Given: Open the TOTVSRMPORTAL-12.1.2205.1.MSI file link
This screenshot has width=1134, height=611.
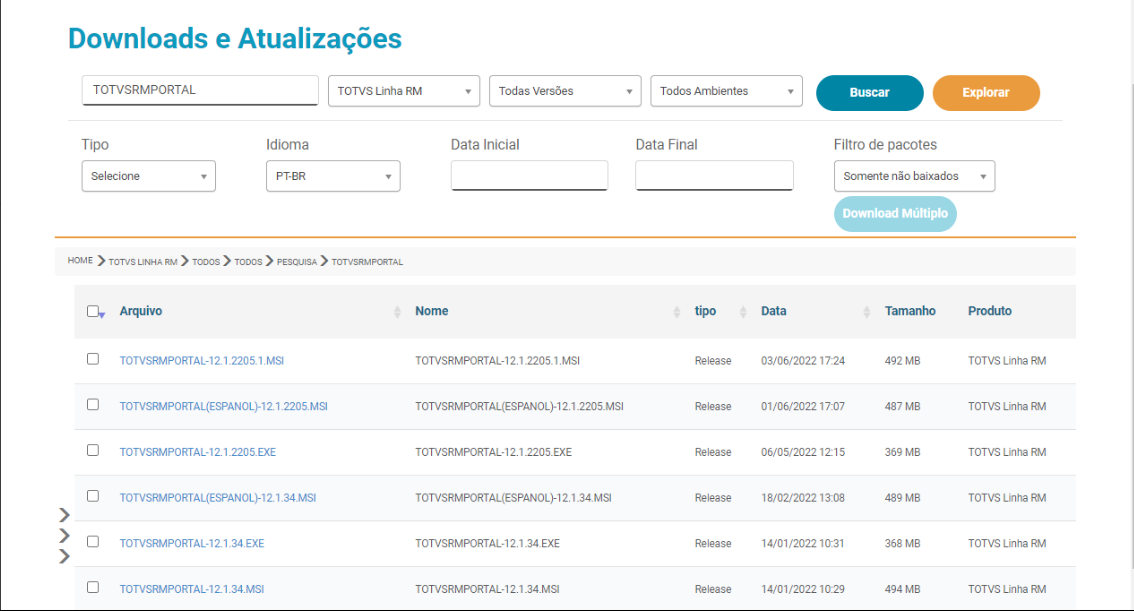Looking at the screenshot, I should [202, 361].
